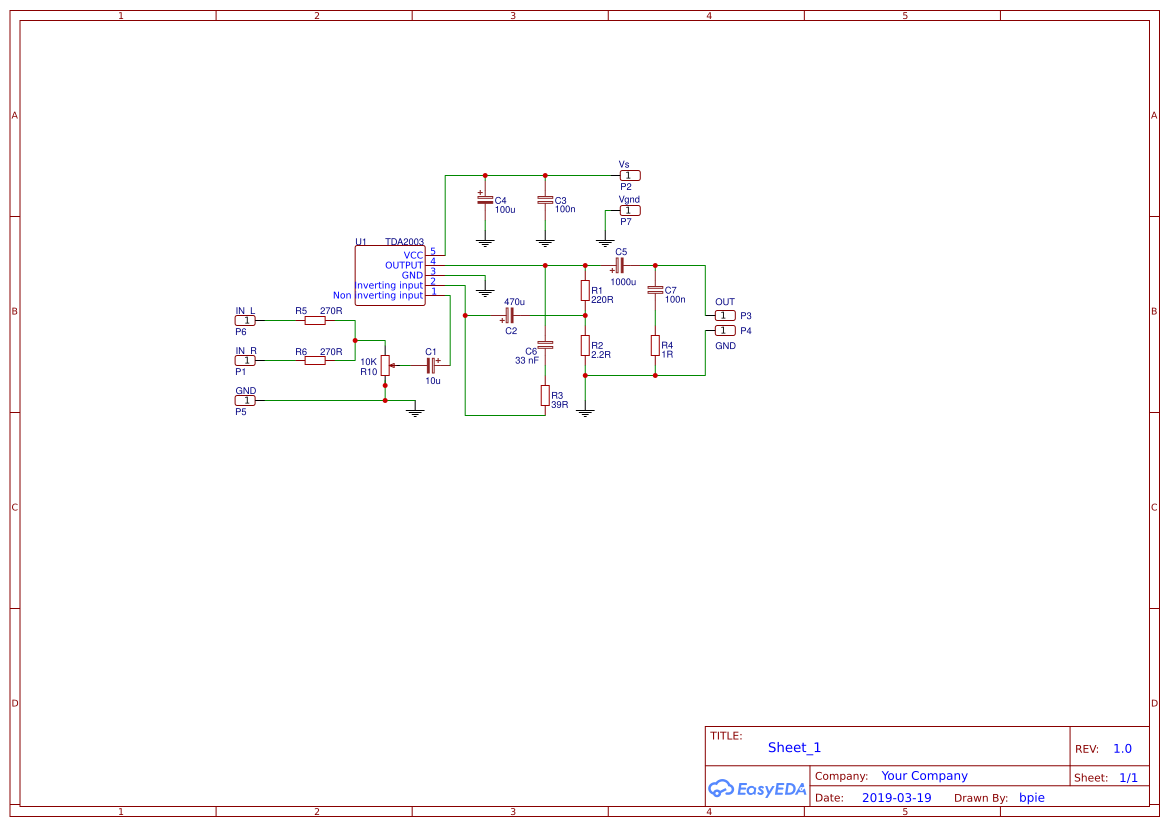The image size is (1171, 827).
Task: Select resistor R1 220R in feedback network
Action: tap(585, 288)
